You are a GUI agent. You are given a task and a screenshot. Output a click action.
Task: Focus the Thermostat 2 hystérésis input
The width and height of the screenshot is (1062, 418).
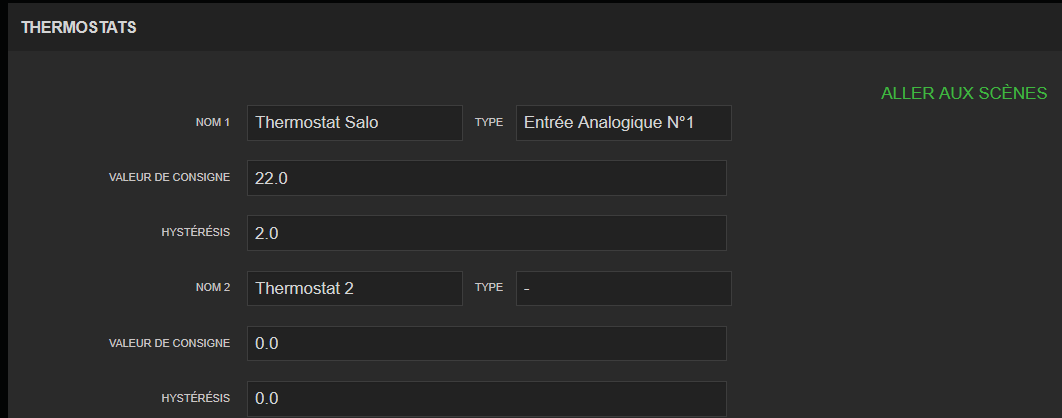pyautogui.click(x=486, y=398)
